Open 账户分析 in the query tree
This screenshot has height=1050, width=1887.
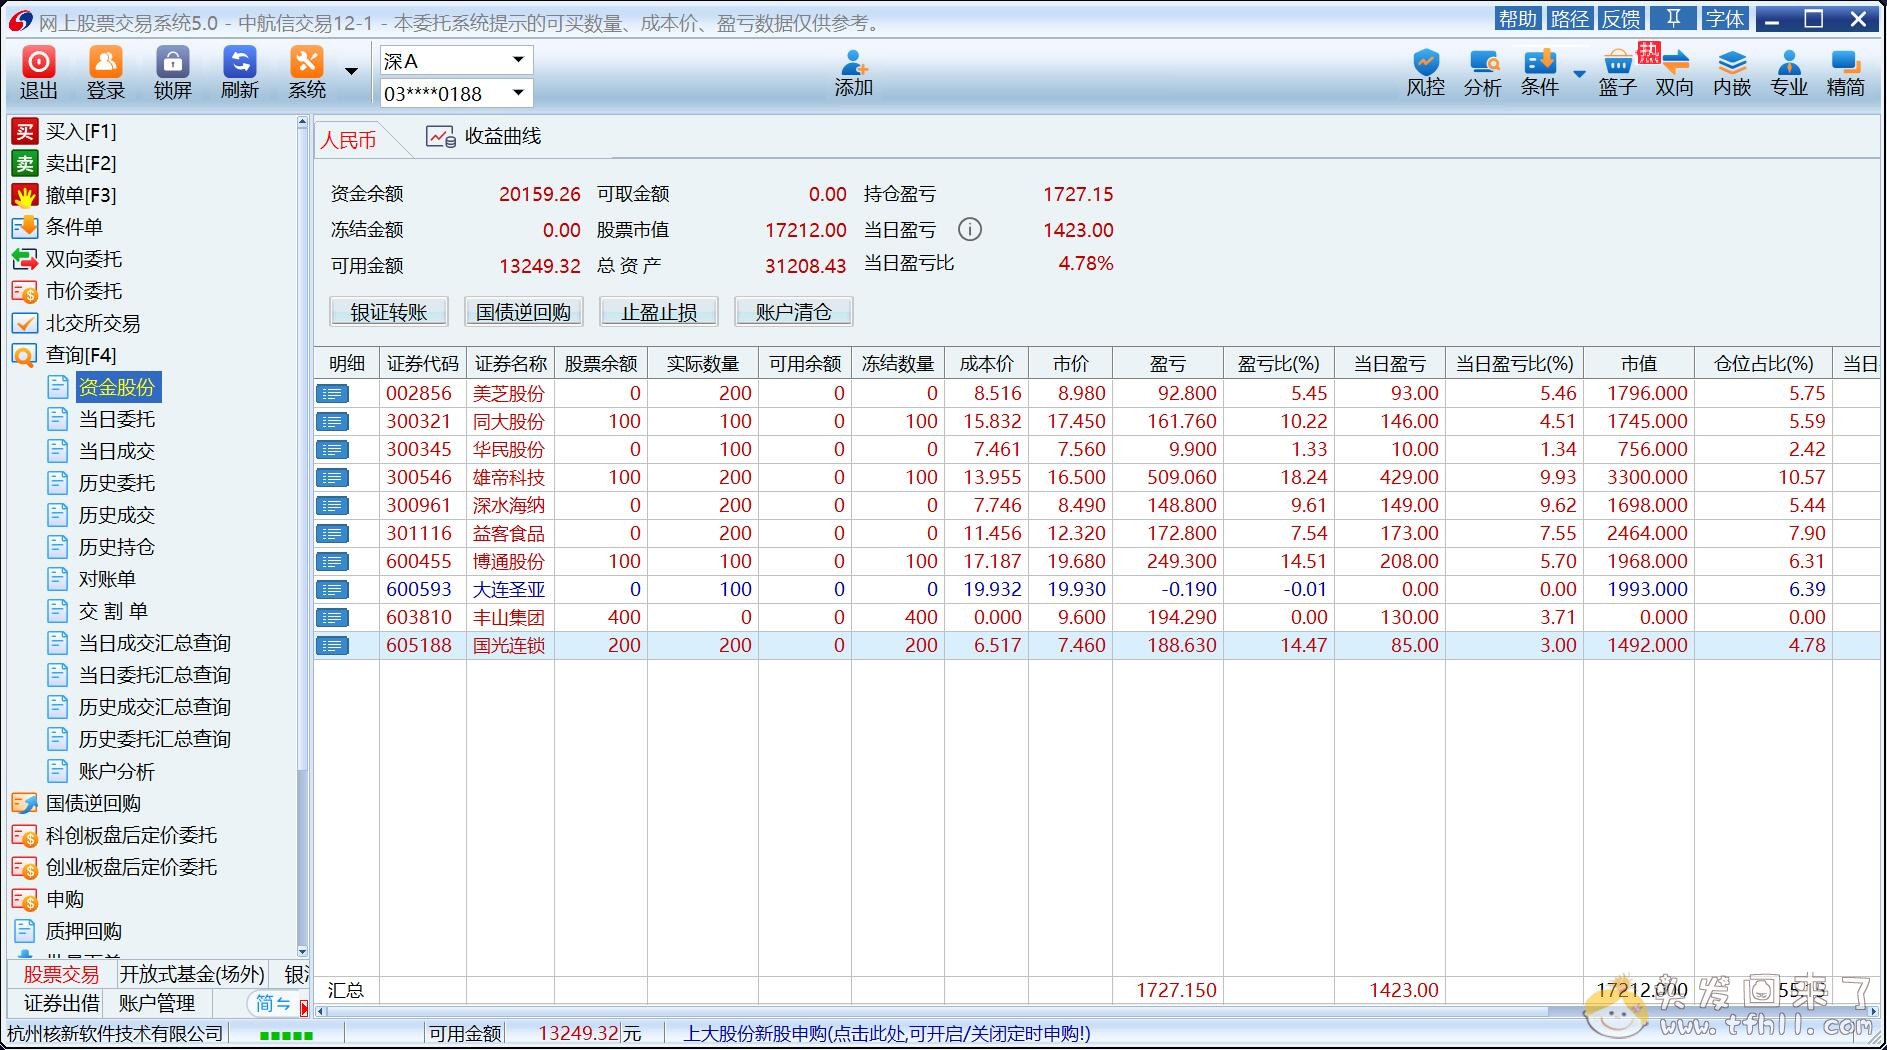(103, 771)
